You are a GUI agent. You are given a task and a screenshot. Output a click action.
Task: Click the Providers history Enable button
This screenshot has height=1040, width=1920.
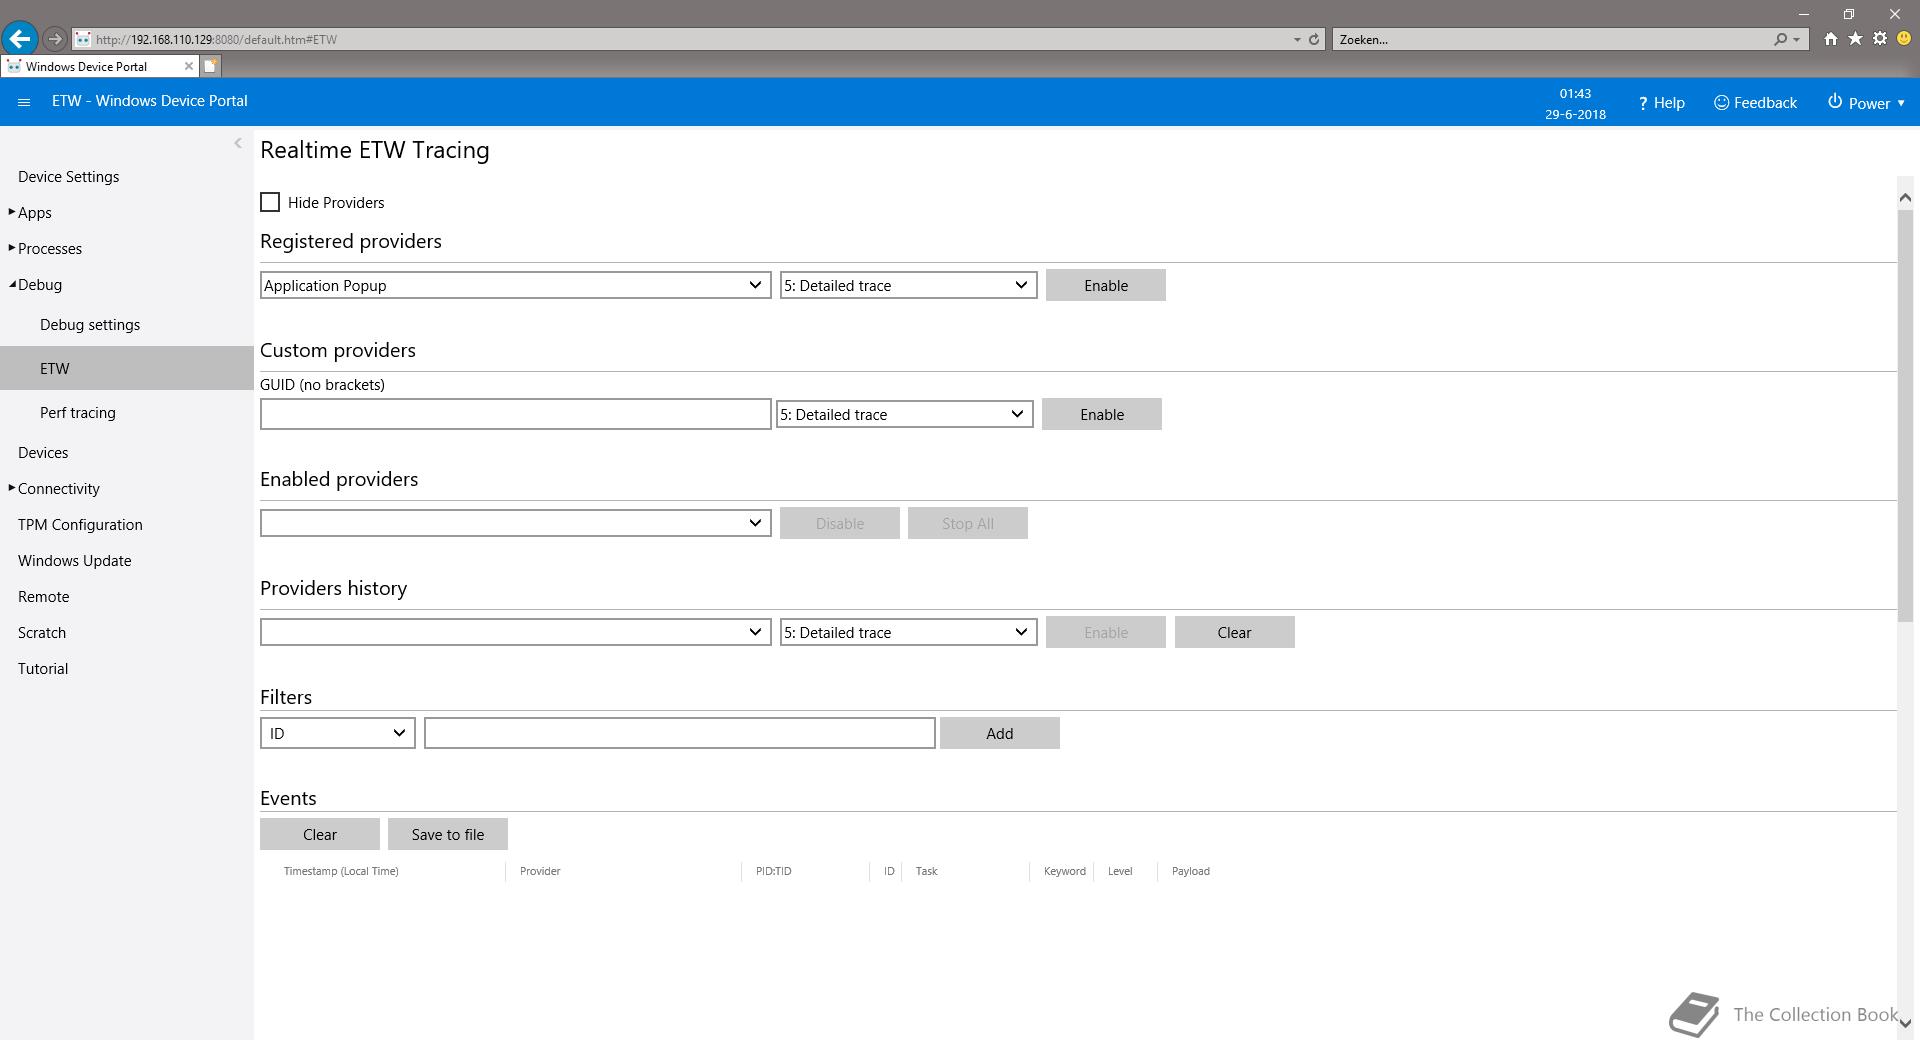(1106, 632)
